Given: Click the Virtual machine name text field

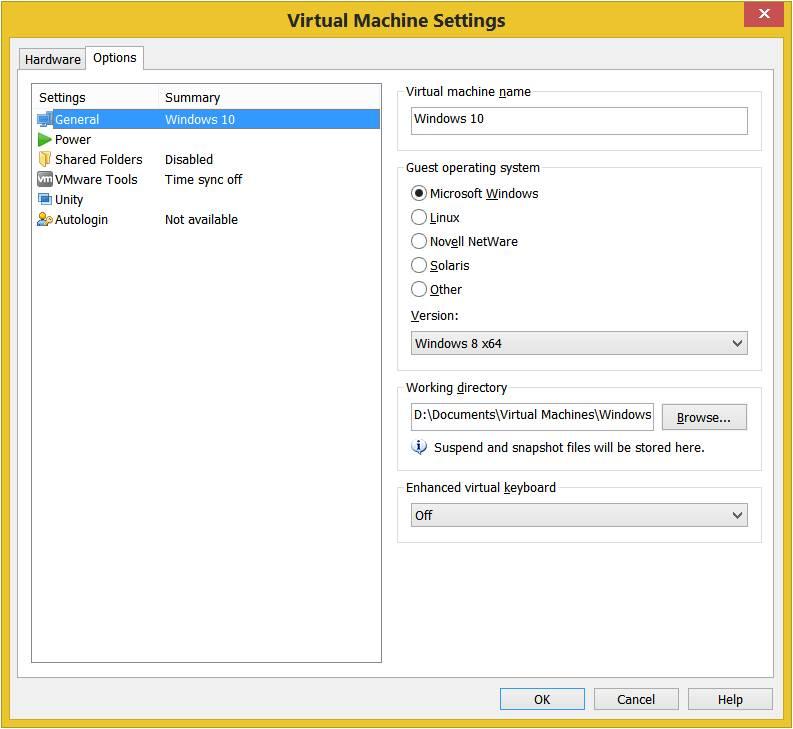Looking at the screenshot, I should click(579, 119).
